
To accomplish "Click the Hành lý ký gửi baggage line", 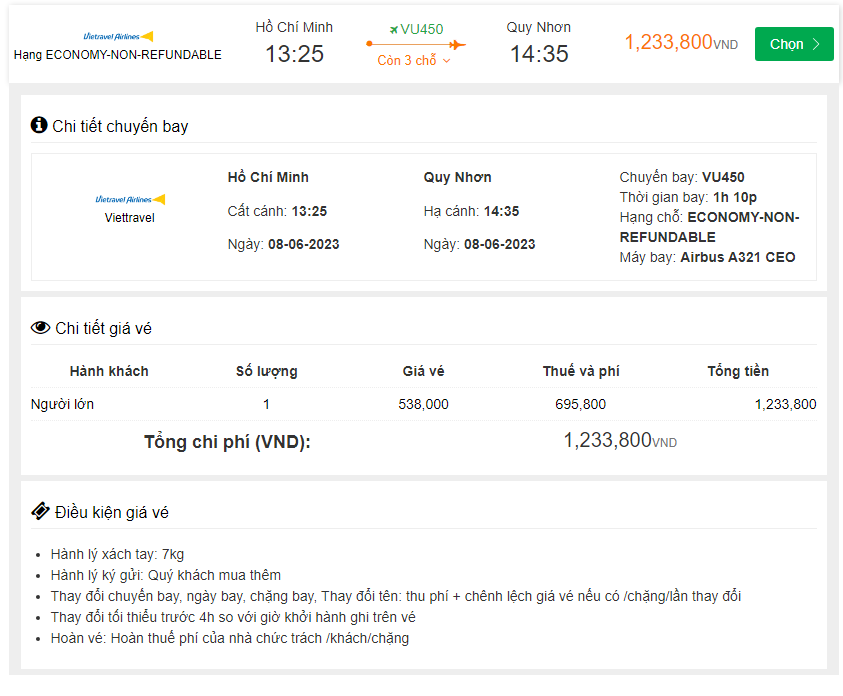I will click(x=165, y=575).
